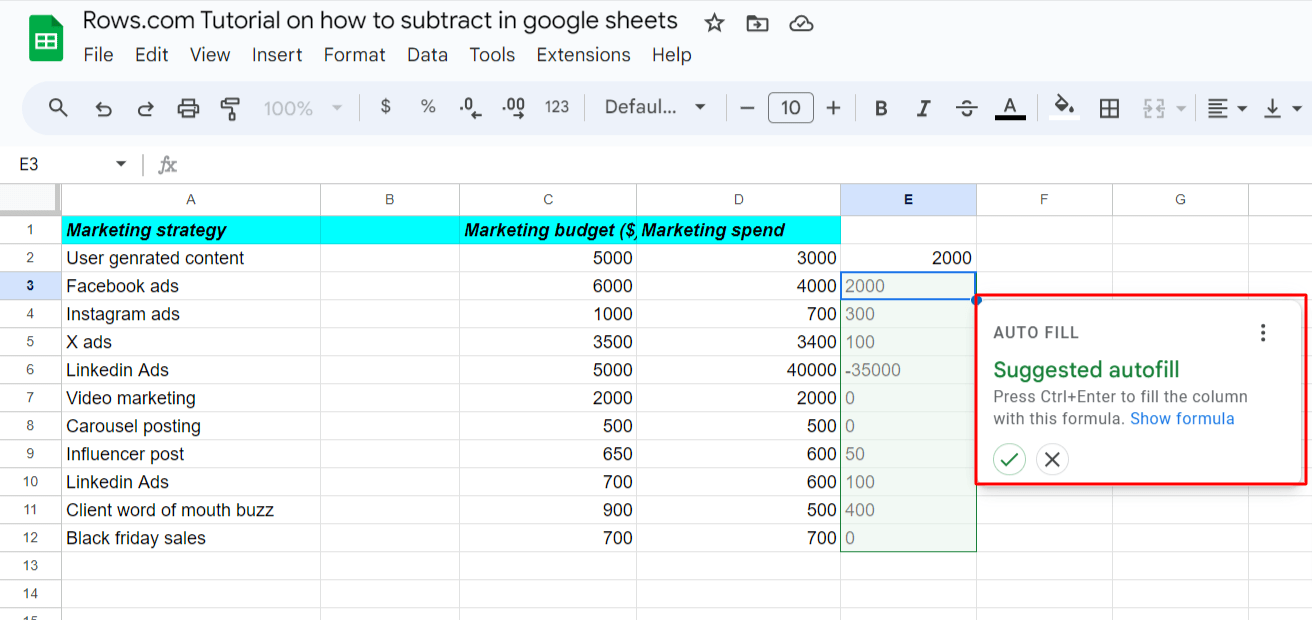Open the autofill popup three-dot menu
The width and height of the screenshot is (1312, 620).
(1264, 332)
